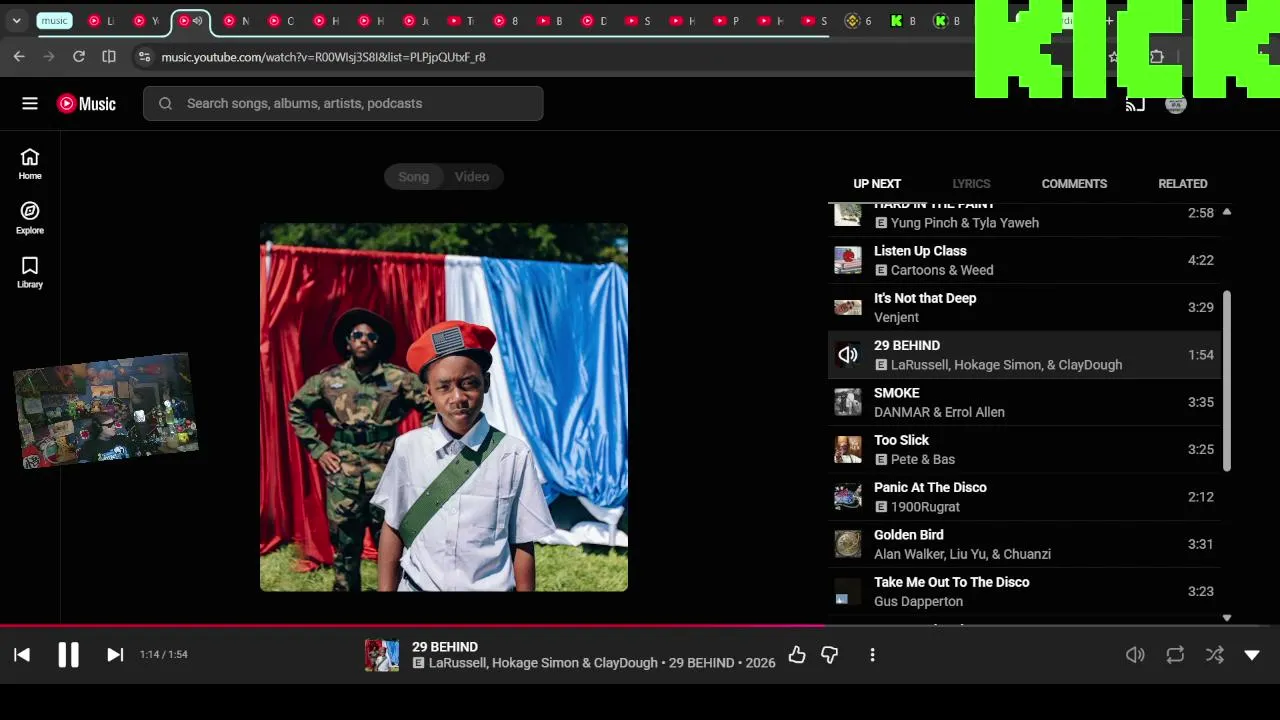This screenshot has height=720, width=1280.
Task: Click the small song thumbnail in player bar
Action: [382, 655]
